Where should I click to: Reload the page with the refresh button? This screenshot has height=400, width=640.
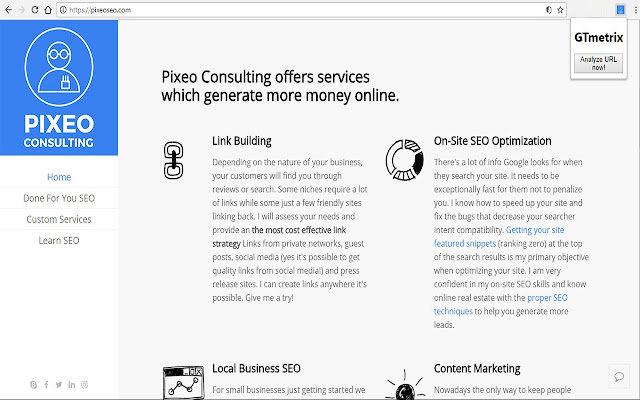(x=36, y=8)
